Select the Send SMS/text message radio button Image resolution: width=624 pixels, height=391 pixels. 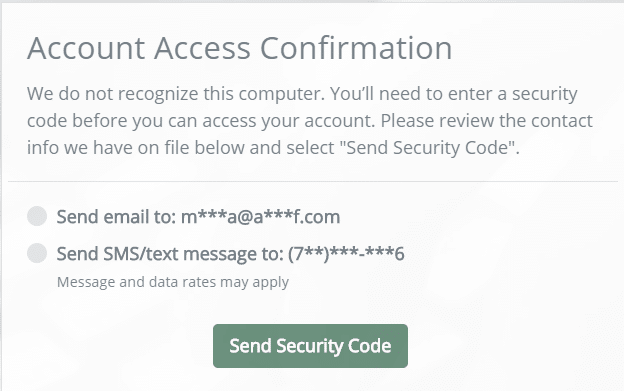coord(37,253)
